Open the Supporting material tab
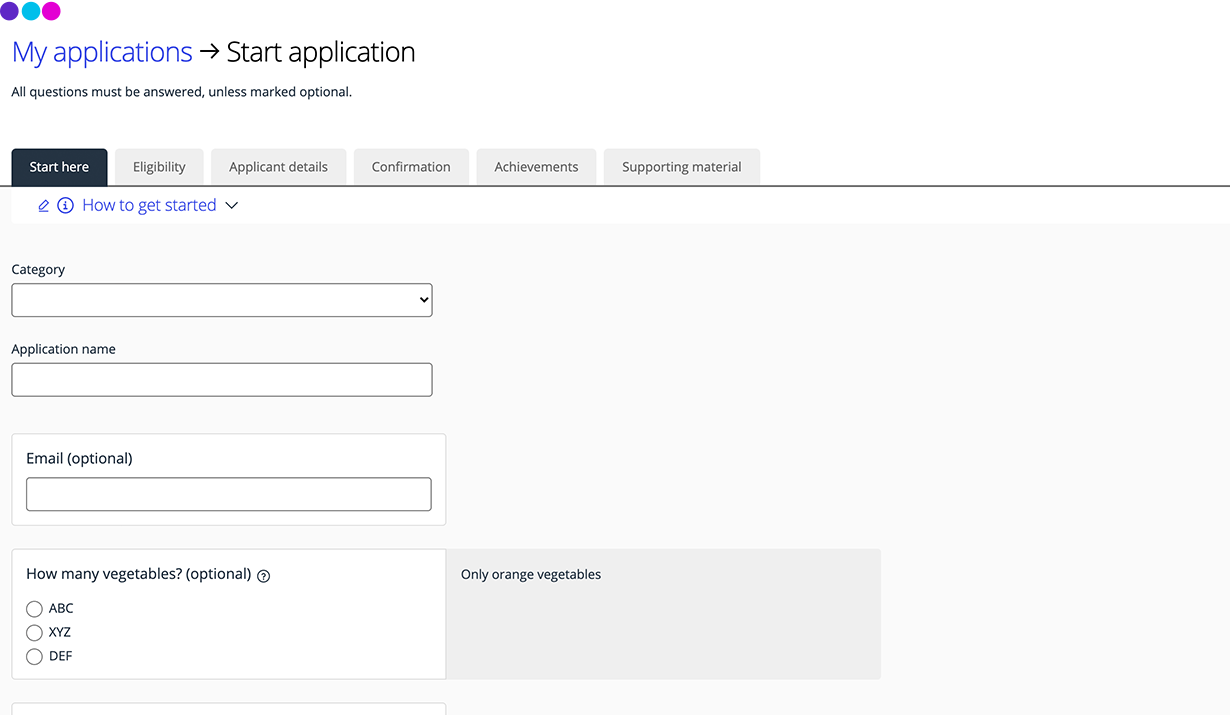The height and width of the screenshot is (715, 1230). [x=681, y=167]
